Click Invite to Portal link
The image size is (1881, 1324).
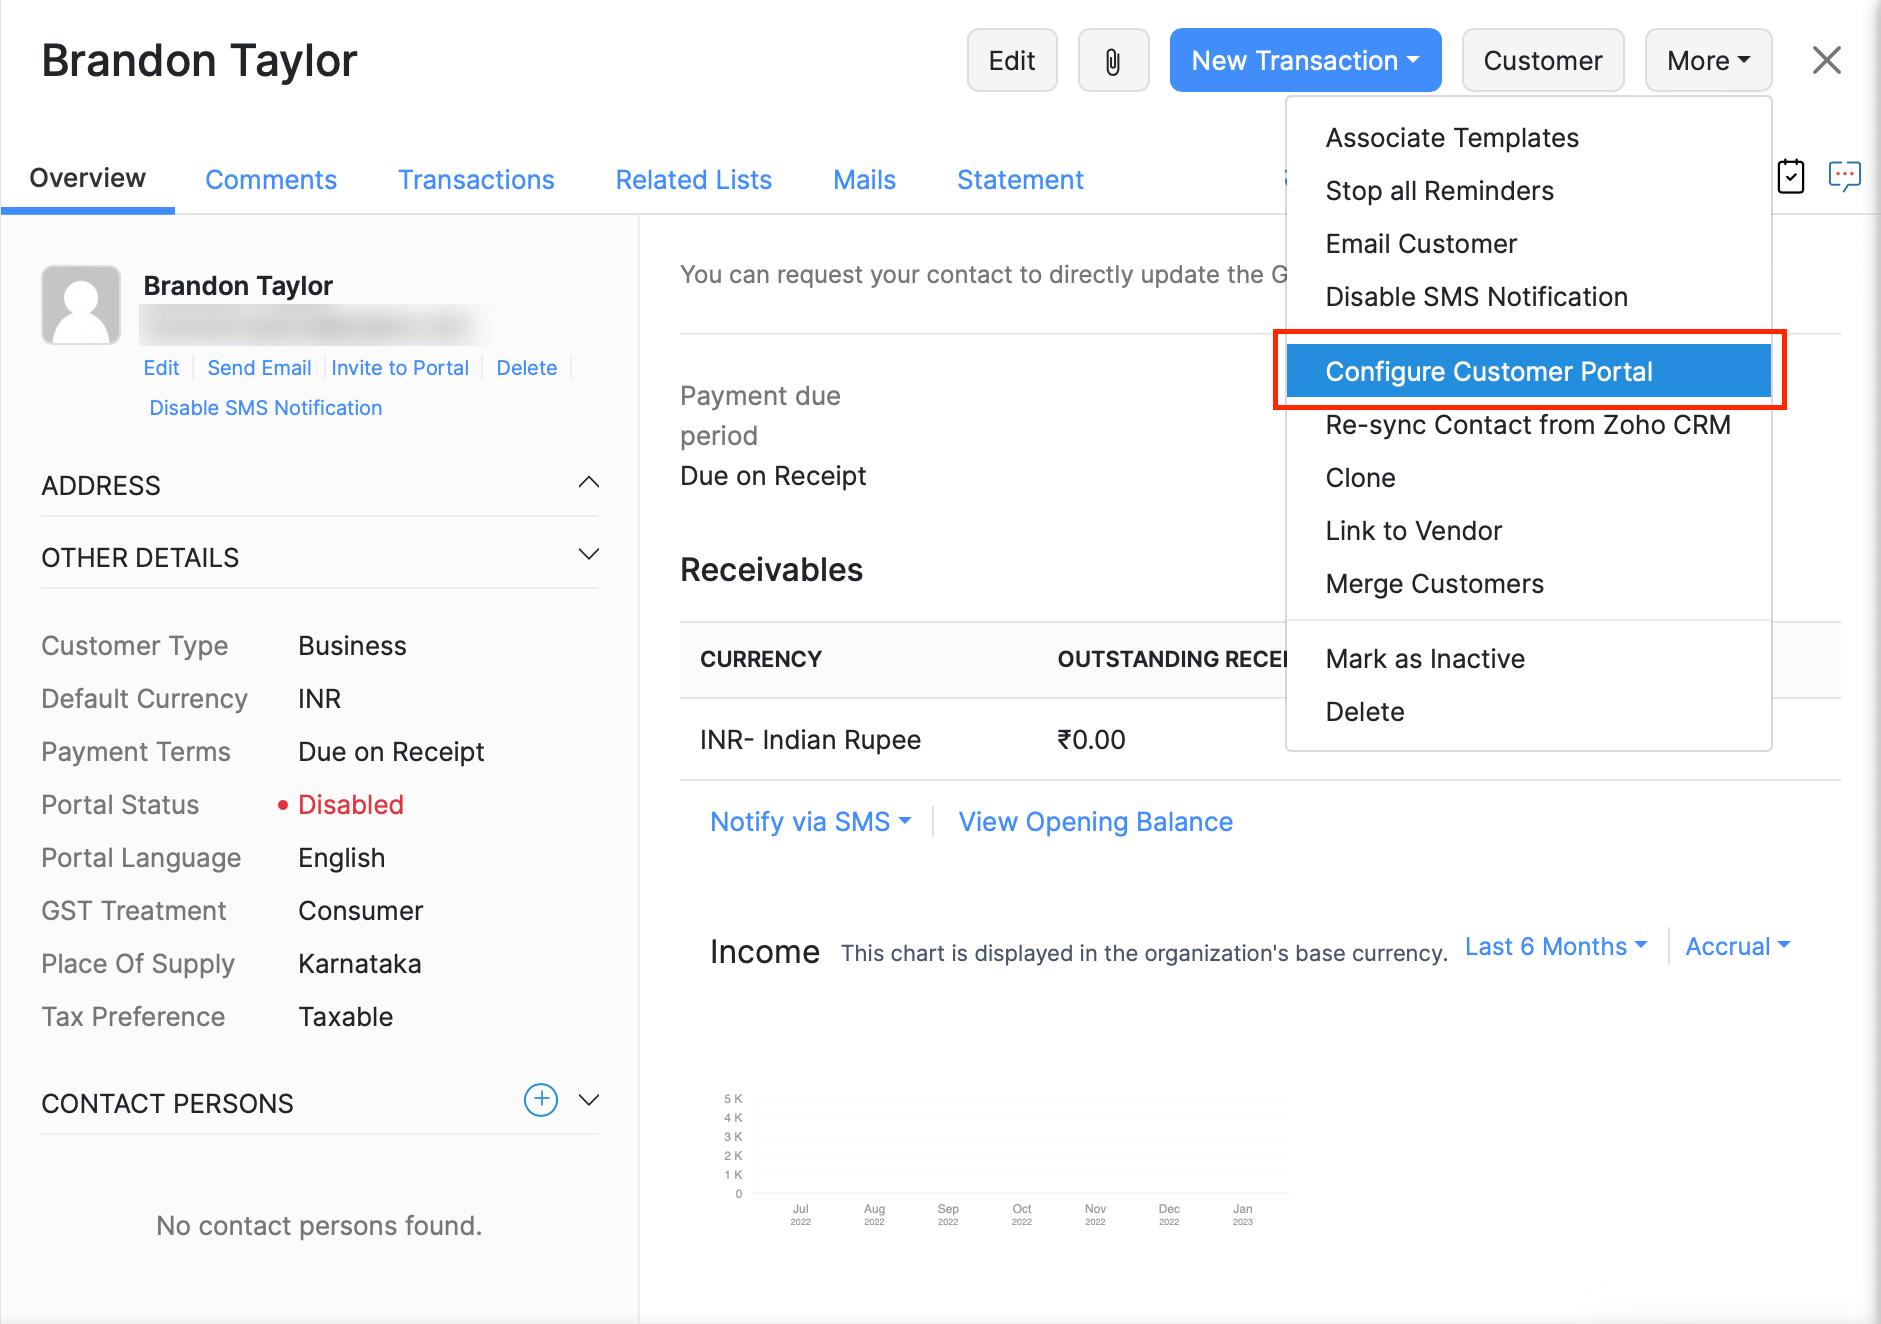click(x=400, y=368)
